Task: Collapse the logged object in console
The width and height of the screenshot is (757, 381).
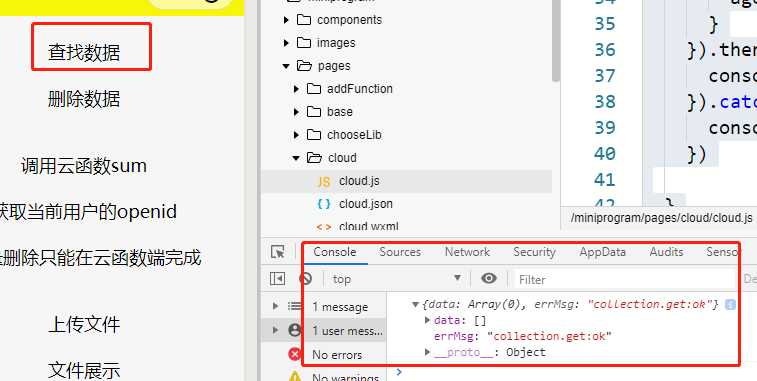Action: [415, 305]
